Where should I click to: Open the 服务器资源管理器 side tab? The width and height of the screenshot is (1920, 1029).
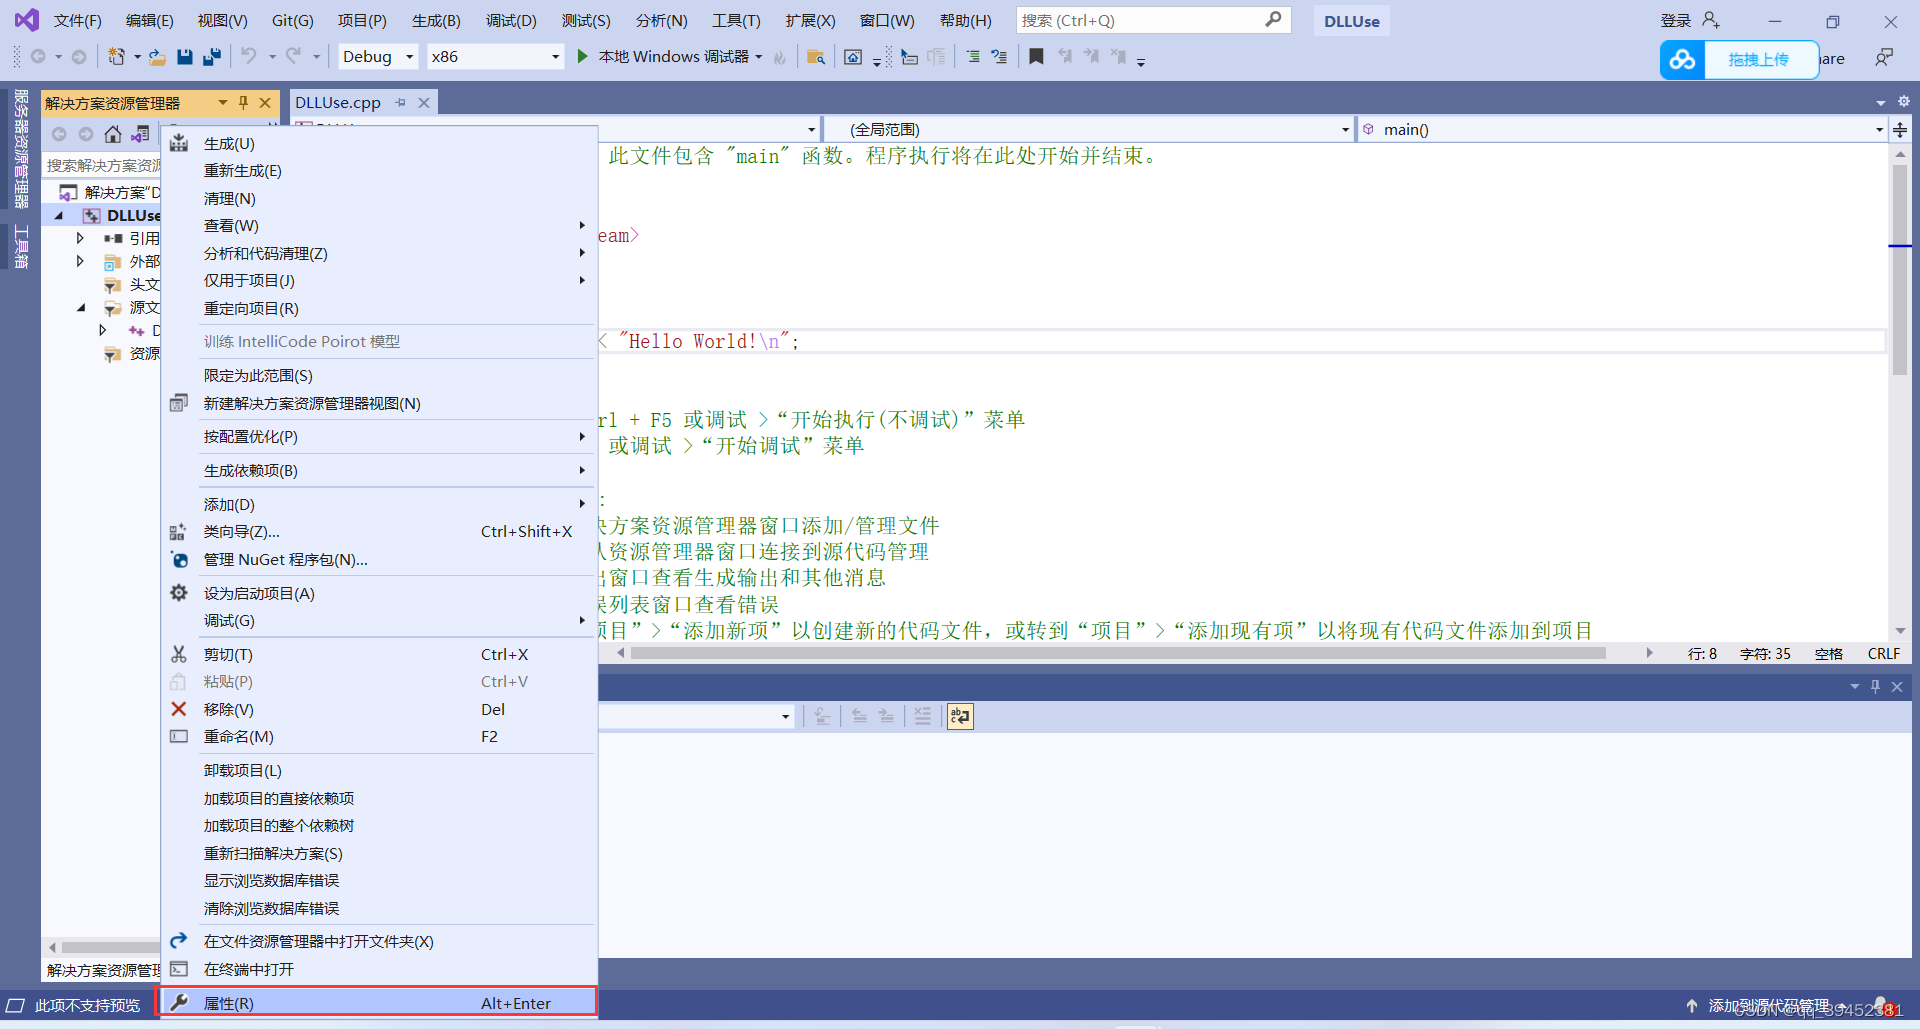[x=20, y=148]
